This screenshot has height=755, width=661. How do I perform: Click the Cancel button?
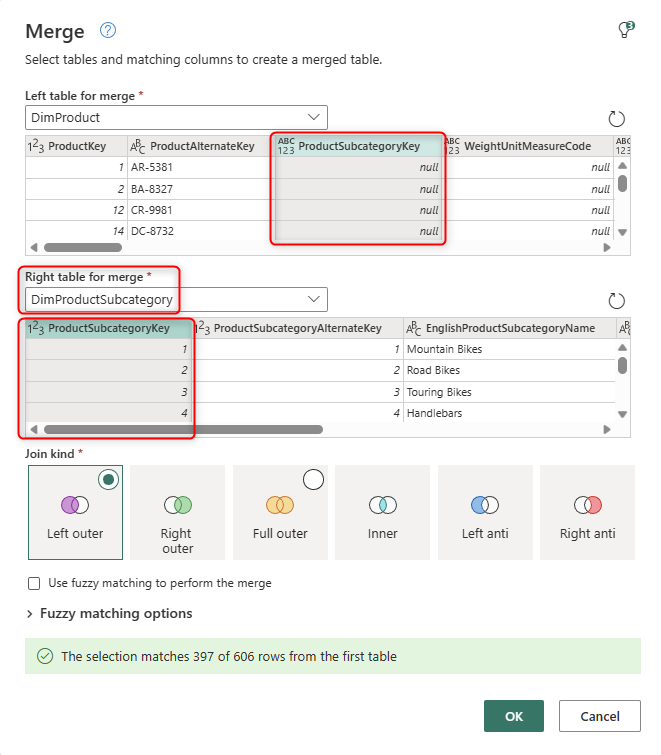[x=600, y=716]
